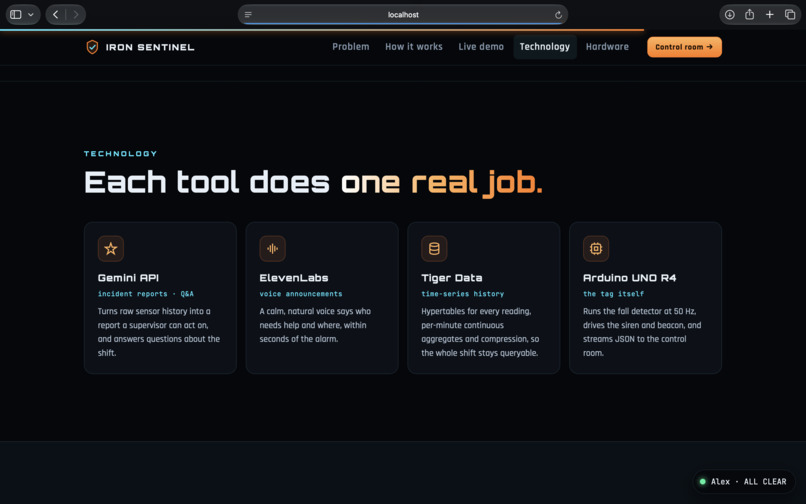Click the ElevenLabs waveform icon

click(x=272, y=249)
